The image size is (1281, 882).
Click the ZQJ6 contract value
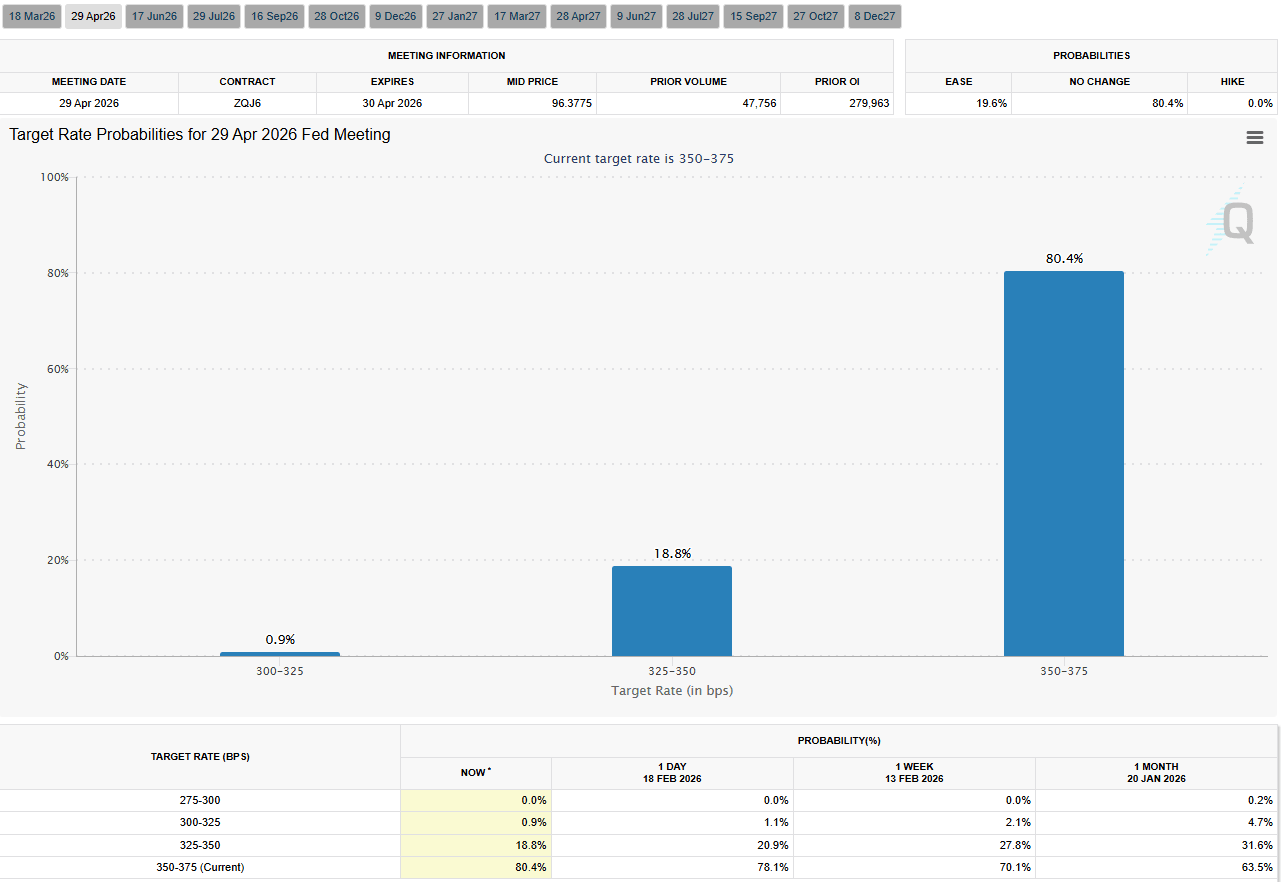click(x=247, y=103)
